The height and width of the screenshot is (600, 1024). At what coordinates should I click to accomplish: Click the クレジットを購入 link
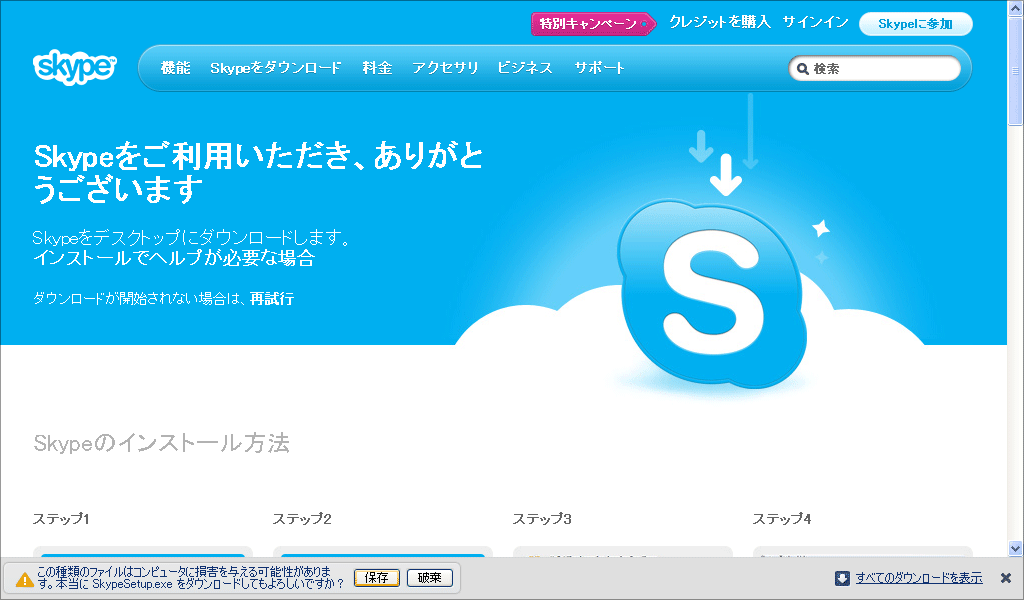click(x=720, y=22)
